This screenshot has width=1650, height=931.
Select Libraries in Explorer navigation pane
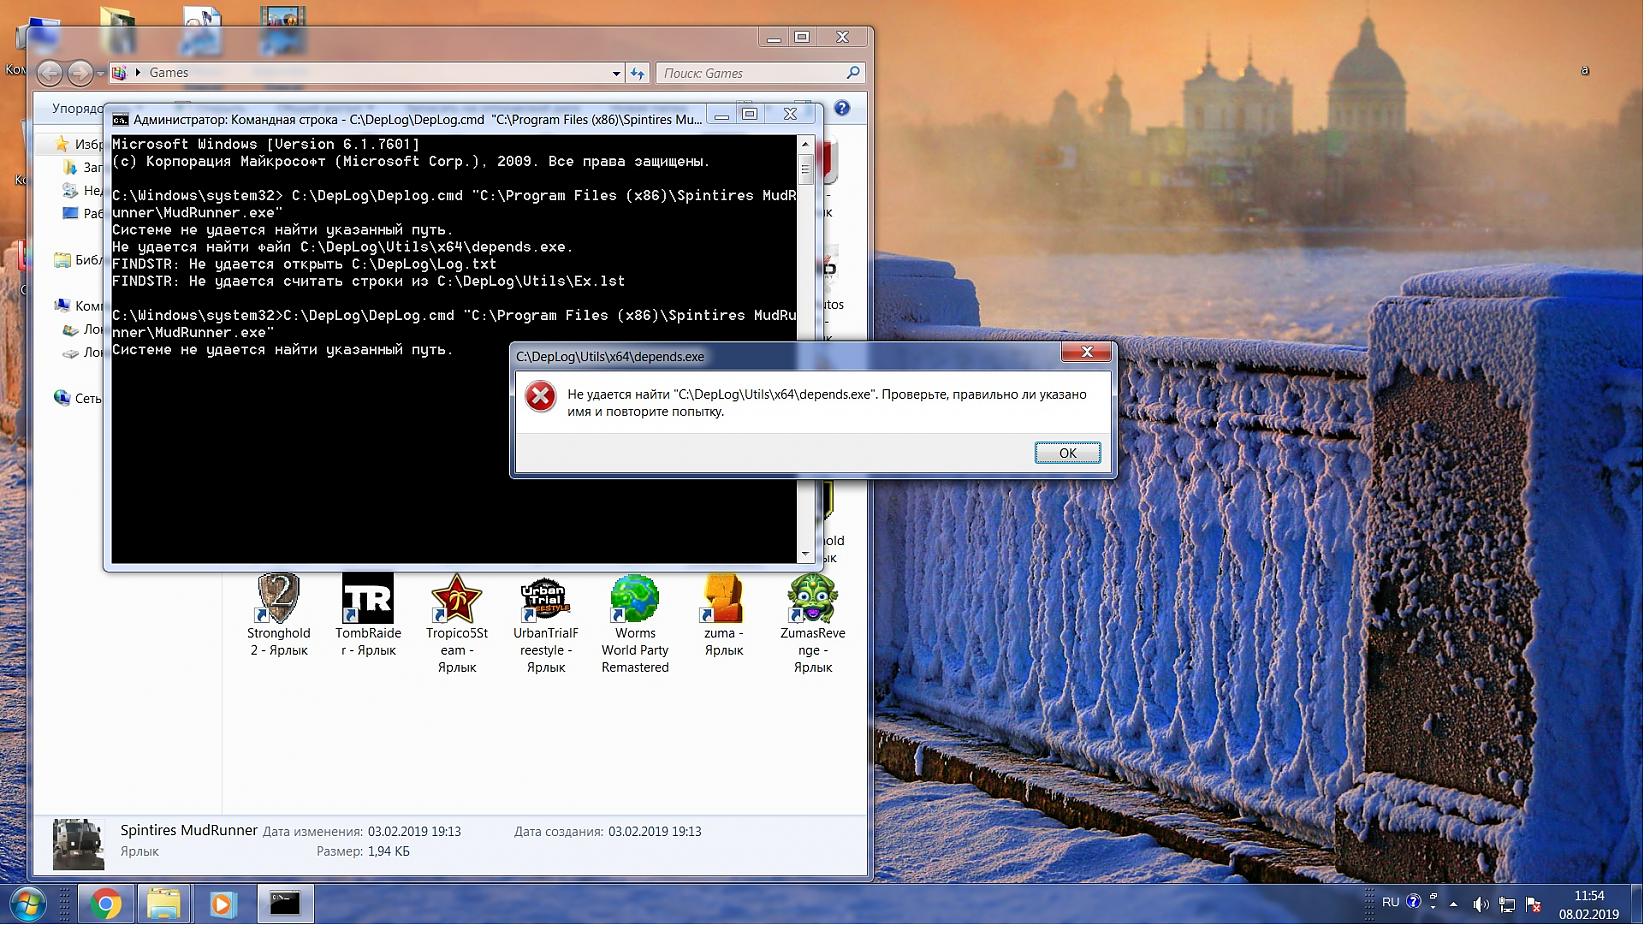(x=80, y=260)
